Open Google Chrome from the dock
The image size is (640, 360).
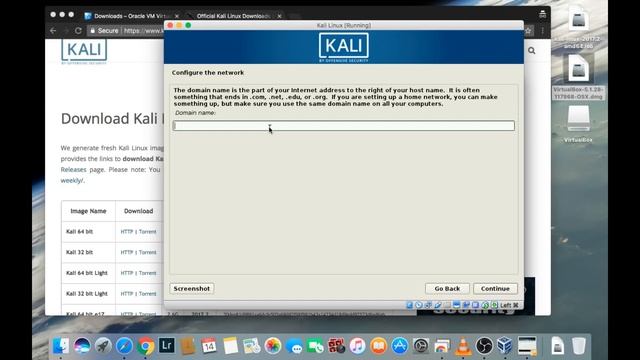pos(145,346)
